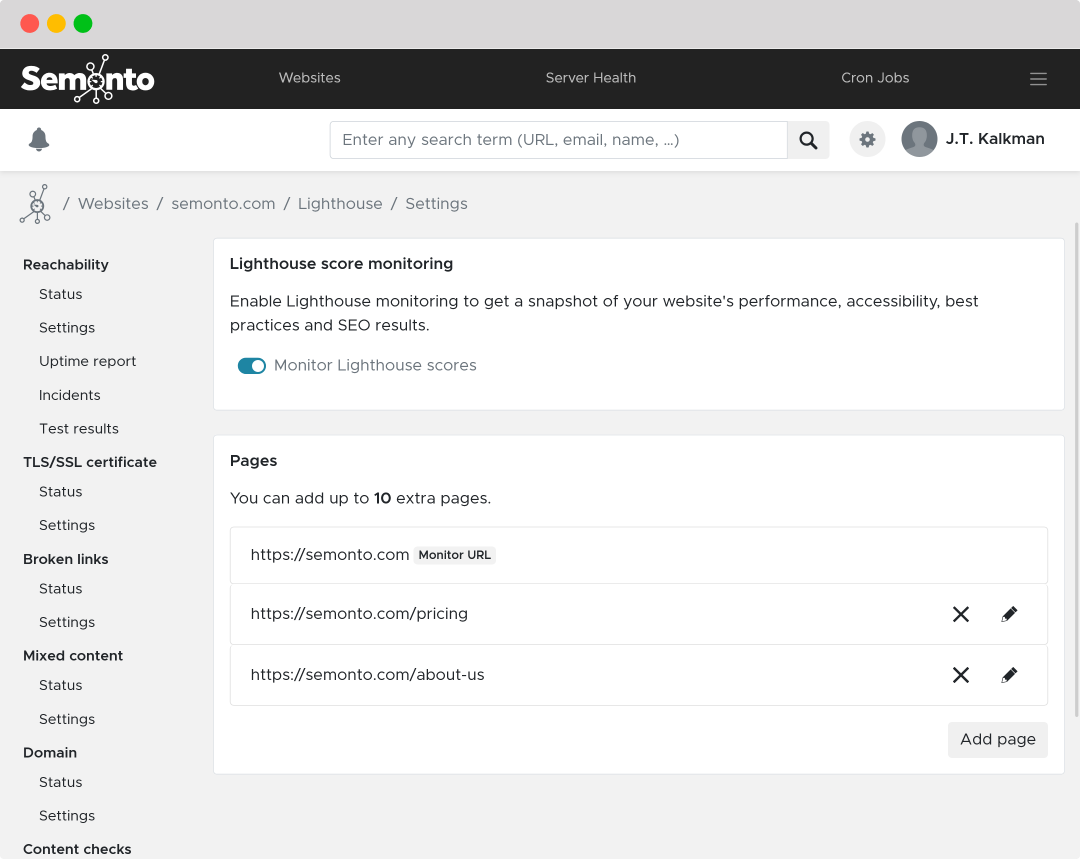The height and width of the screenshot is (859, 1080).
Task: Open Mixed content Status
Action: (x=61, y=685)
